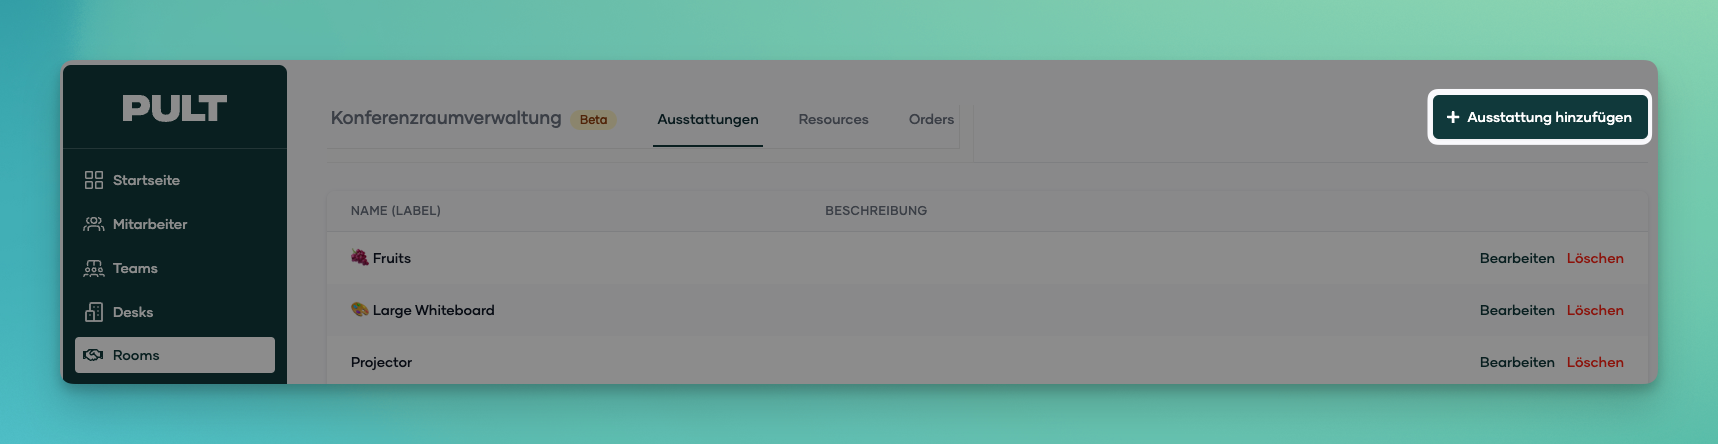Click the Startseite grid icon
1718x444 pixels.
coord(94,180)
